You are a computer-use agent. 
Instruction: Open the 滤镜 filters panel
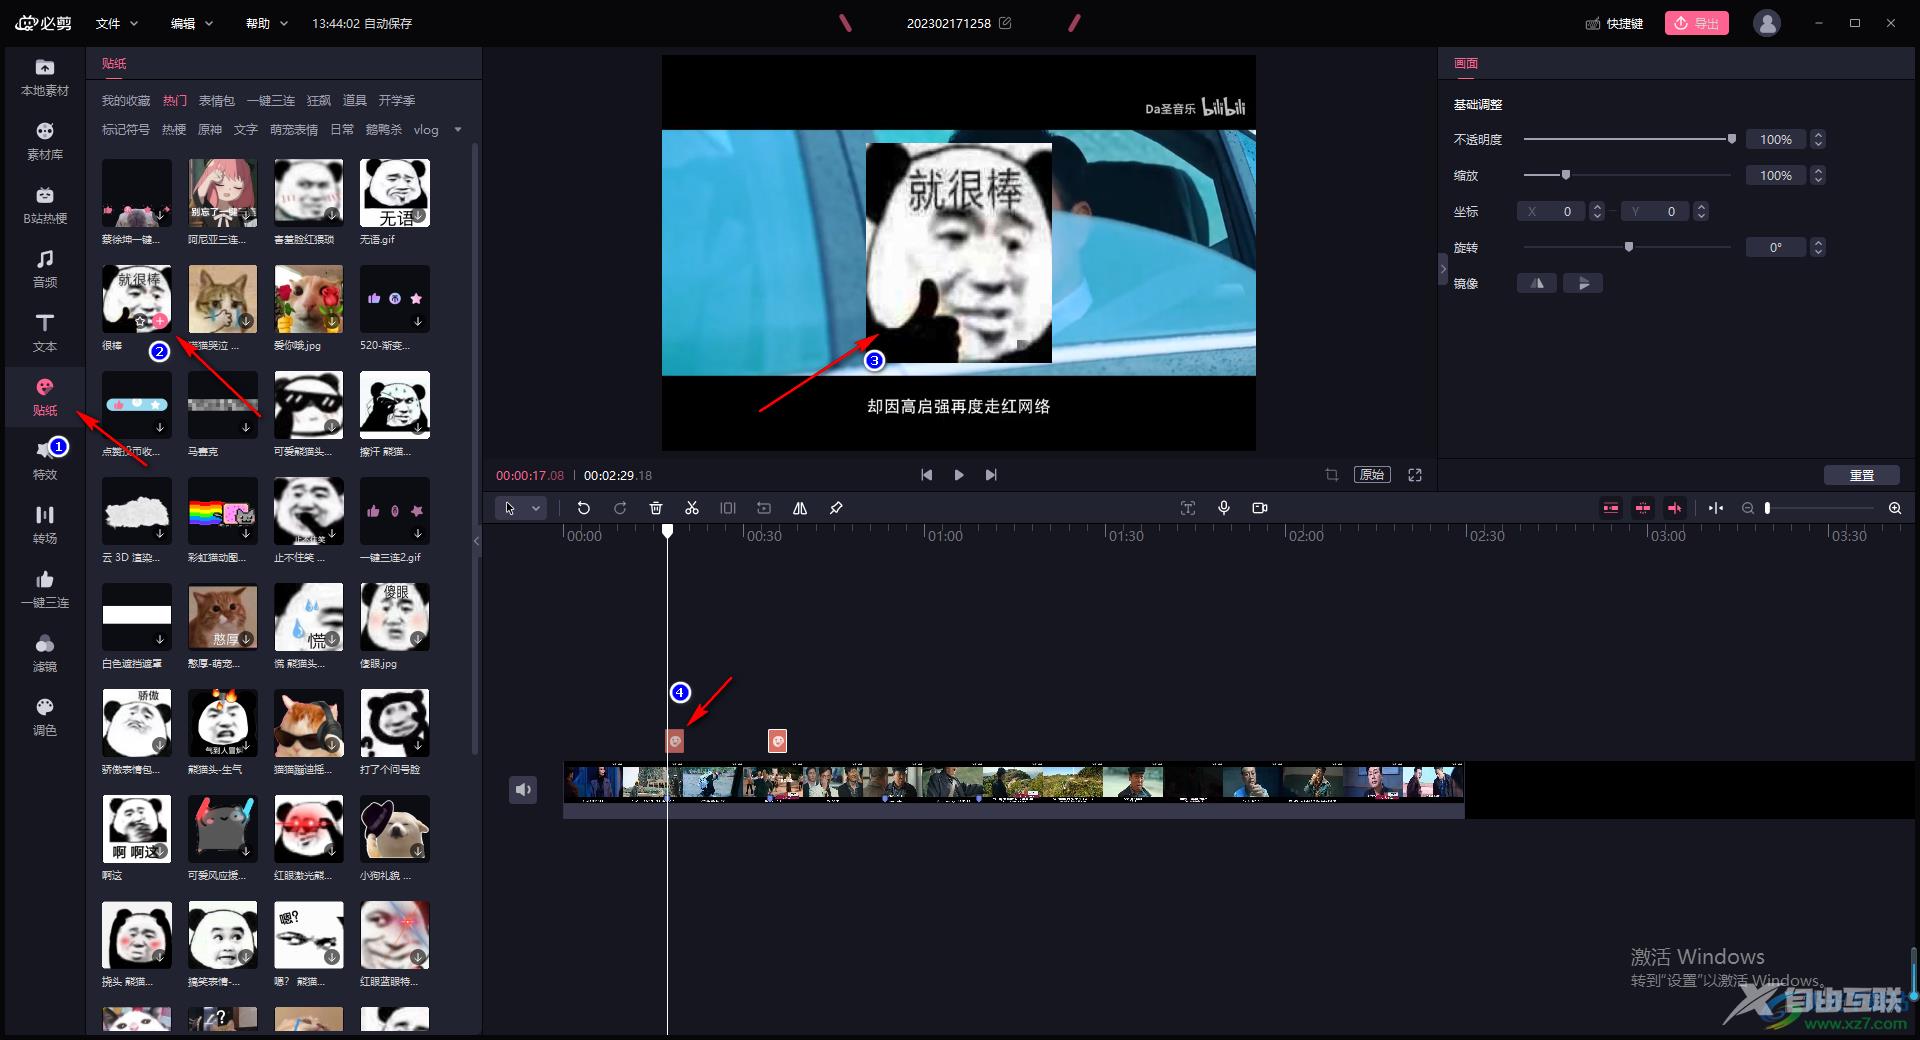[x=45, y=653]
